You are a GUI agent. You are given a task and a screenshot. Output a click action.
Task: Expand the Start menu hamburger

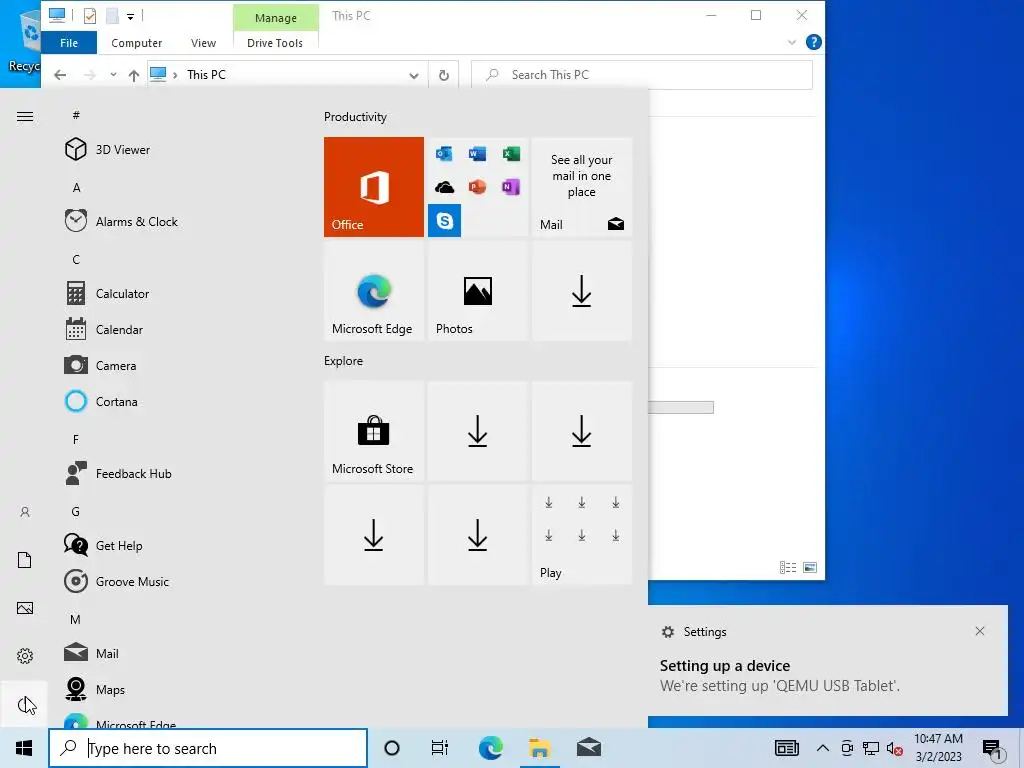[25, 117]
